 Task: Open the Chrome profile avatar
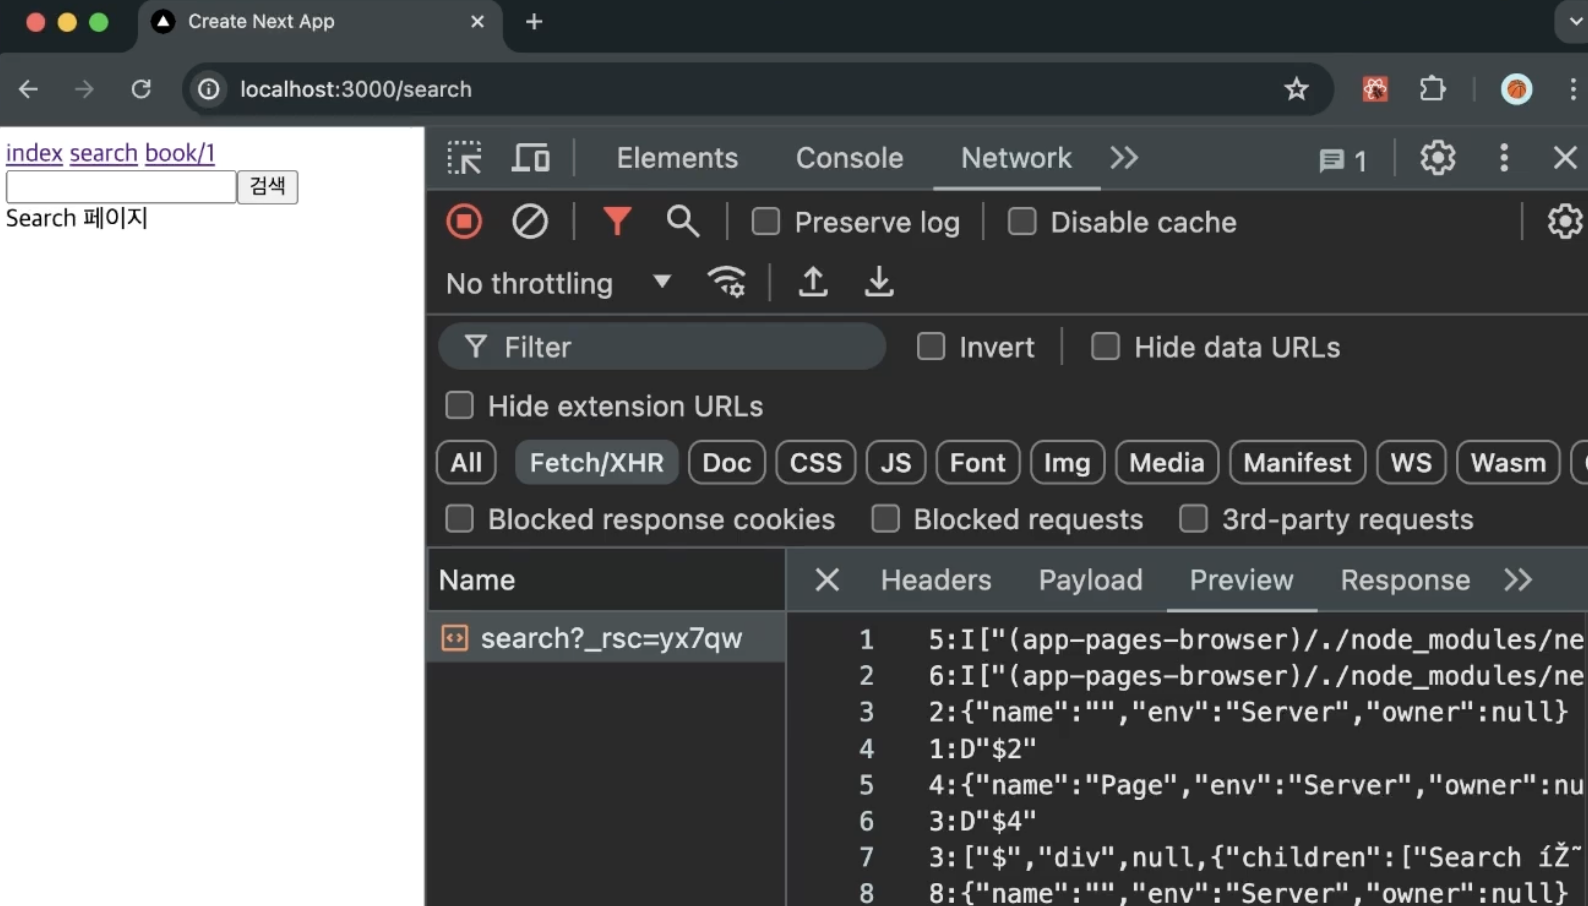click(1517, 89)
